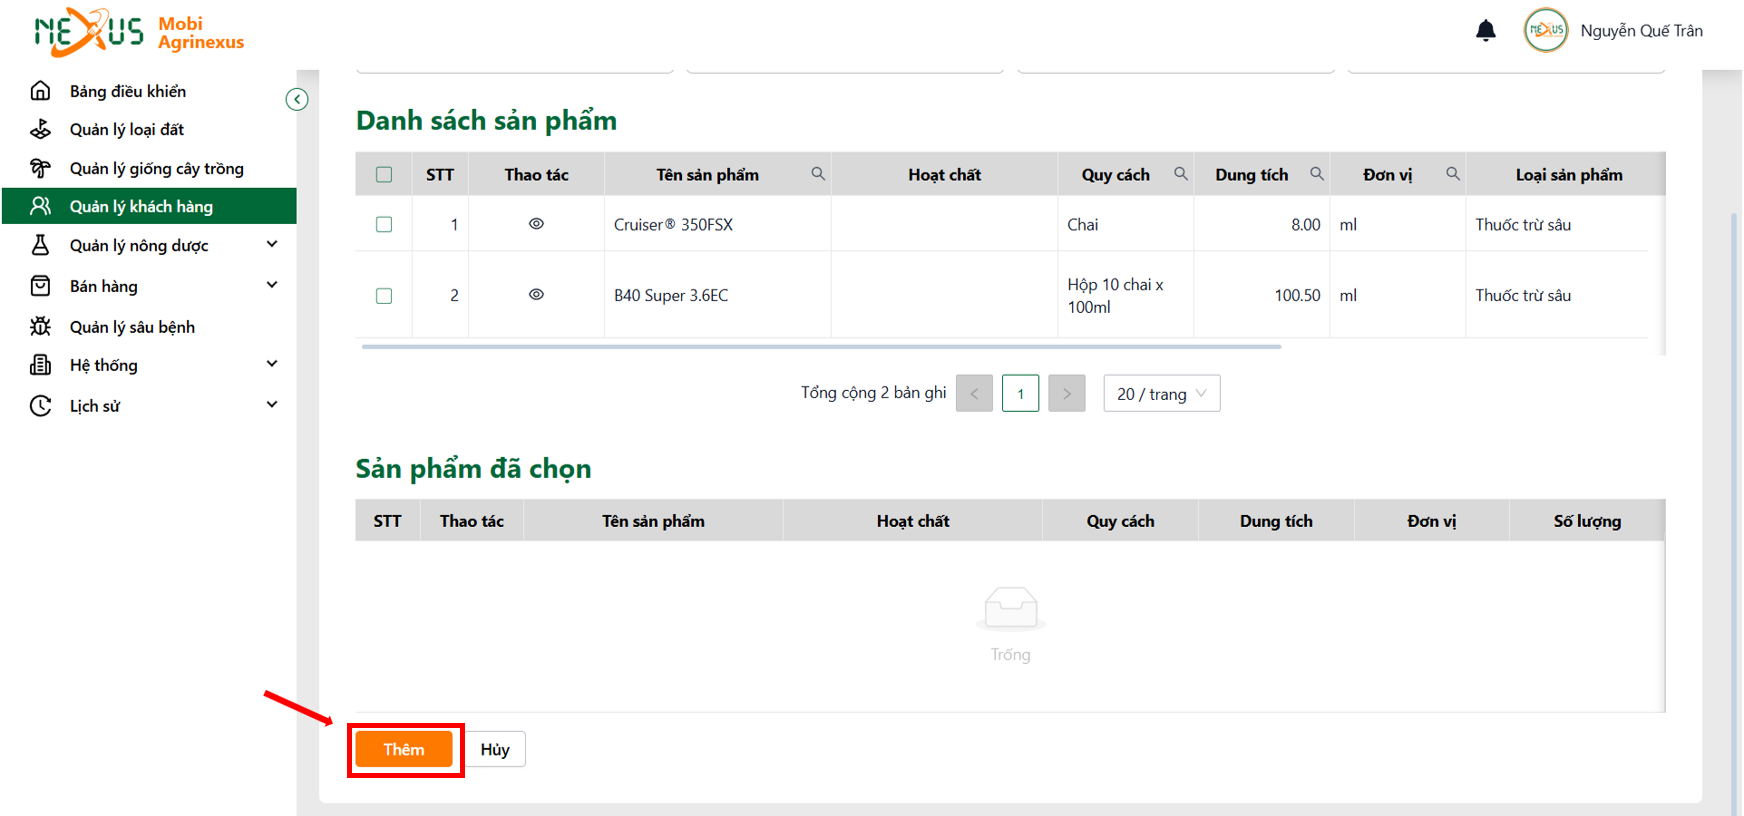Screen dimensions: 1744x816
Task: Search the Đơn vị column
Action: point(1453,174)
